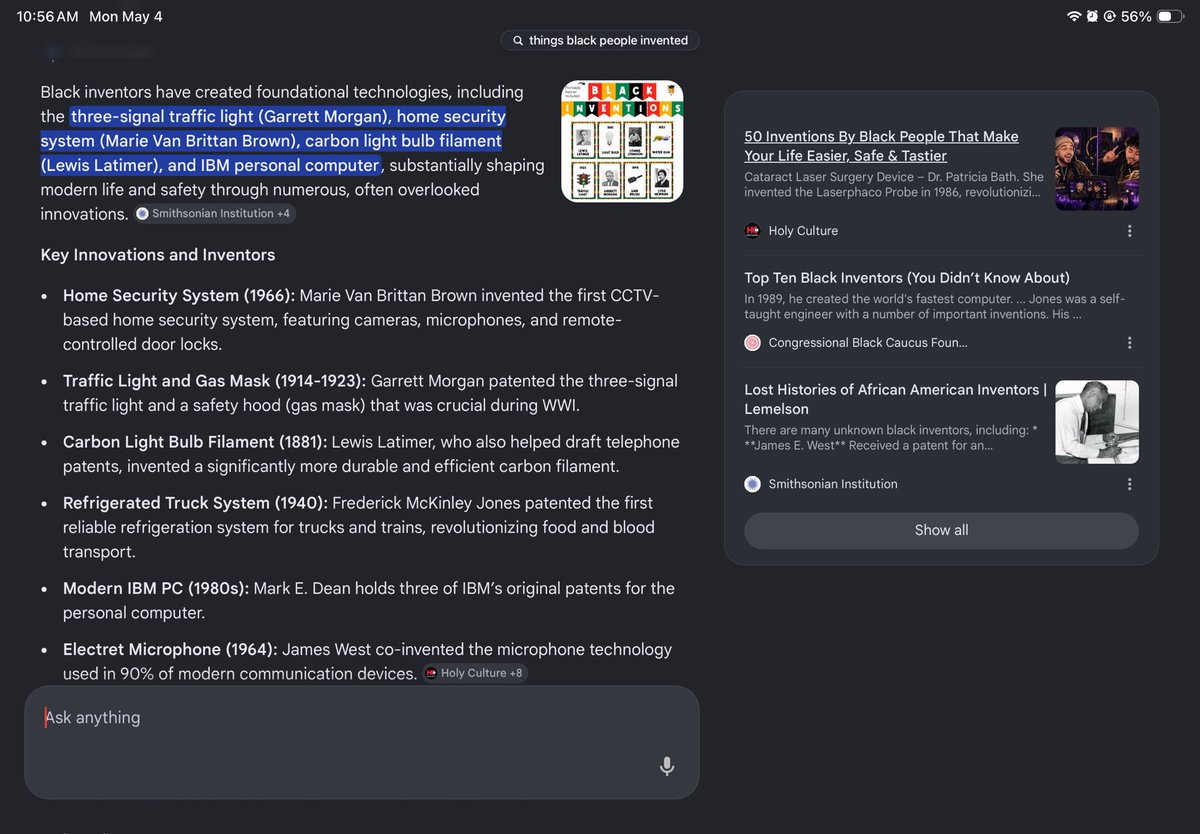
Task: Open 50 Inventions By Black People link
Action: coord(881,146)
